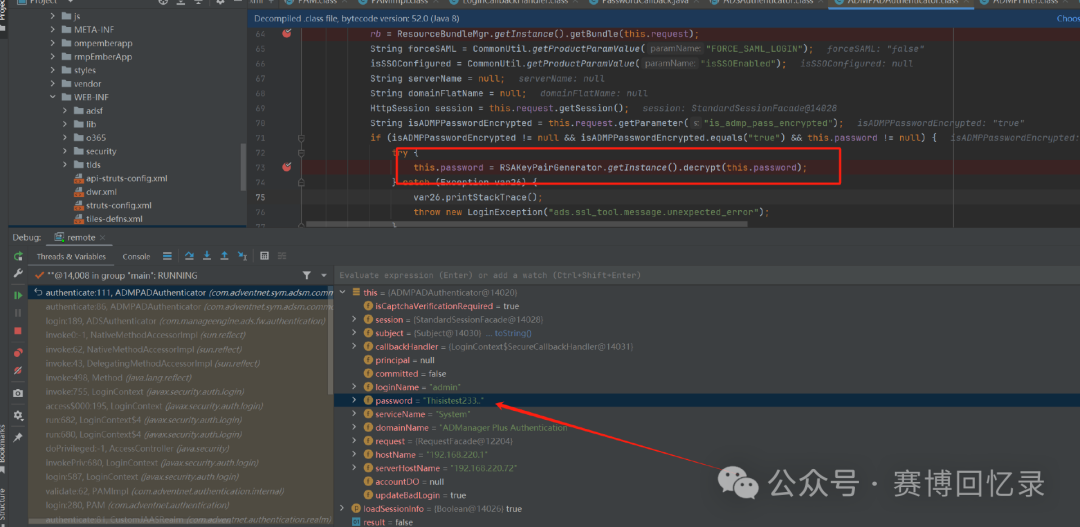Collapse the WEB-INF folder
This screenshot has height=527, width=1080.
(53, 97)
